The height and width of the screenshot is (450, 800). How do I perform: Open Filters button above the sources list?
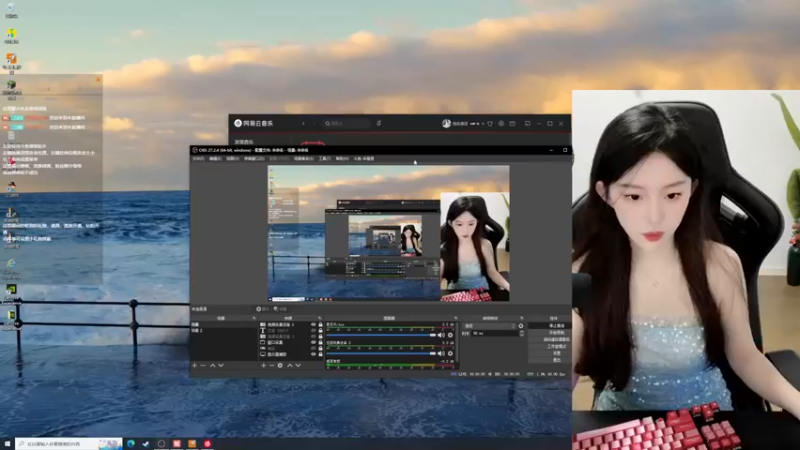pyautogui.click(x=281, y=309)
